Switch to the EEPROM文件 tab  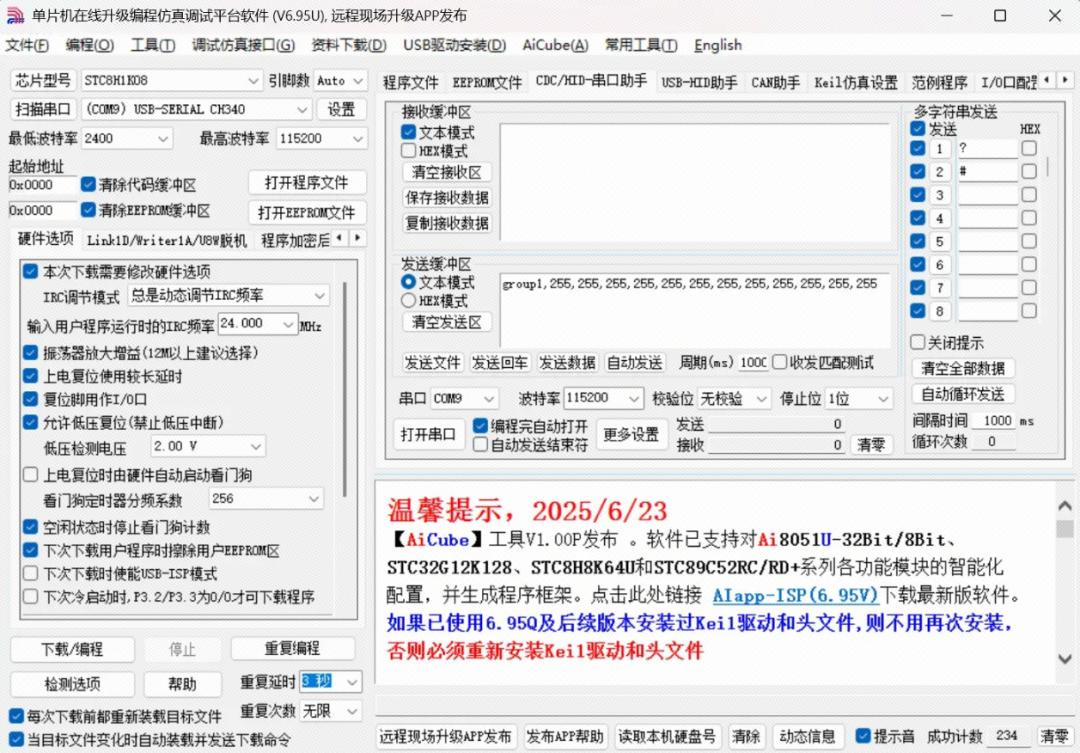pyautogui.click(x=487, y=83)
